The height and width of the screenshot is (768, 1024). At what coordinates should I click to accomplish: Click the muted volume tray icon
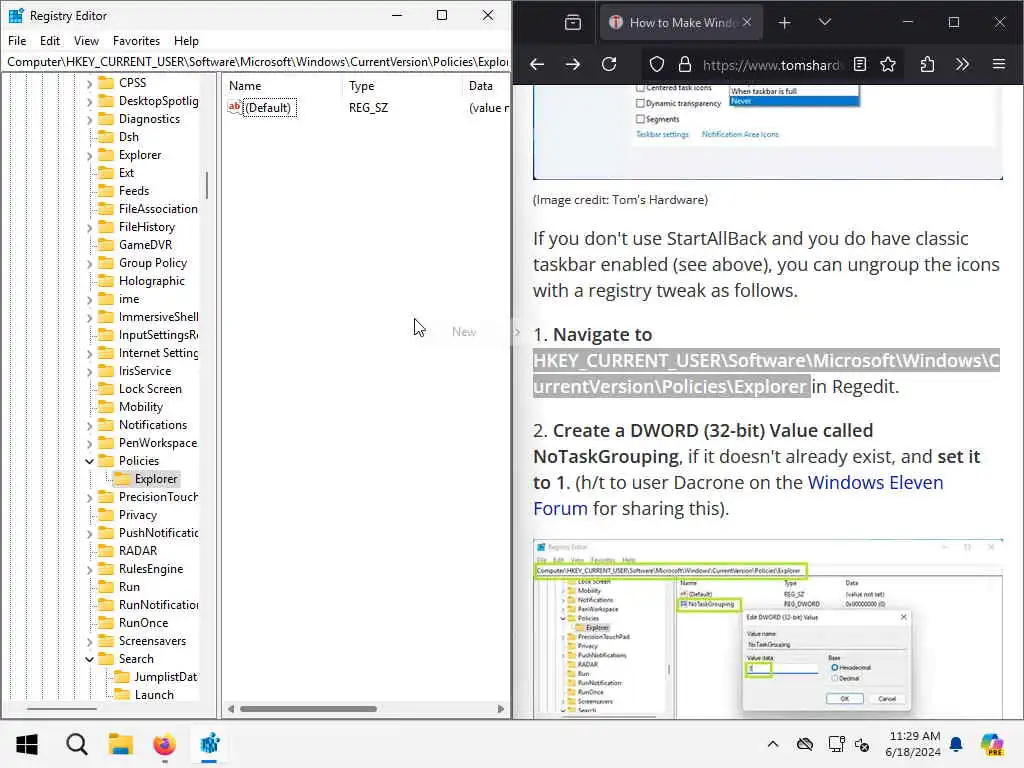862,744
